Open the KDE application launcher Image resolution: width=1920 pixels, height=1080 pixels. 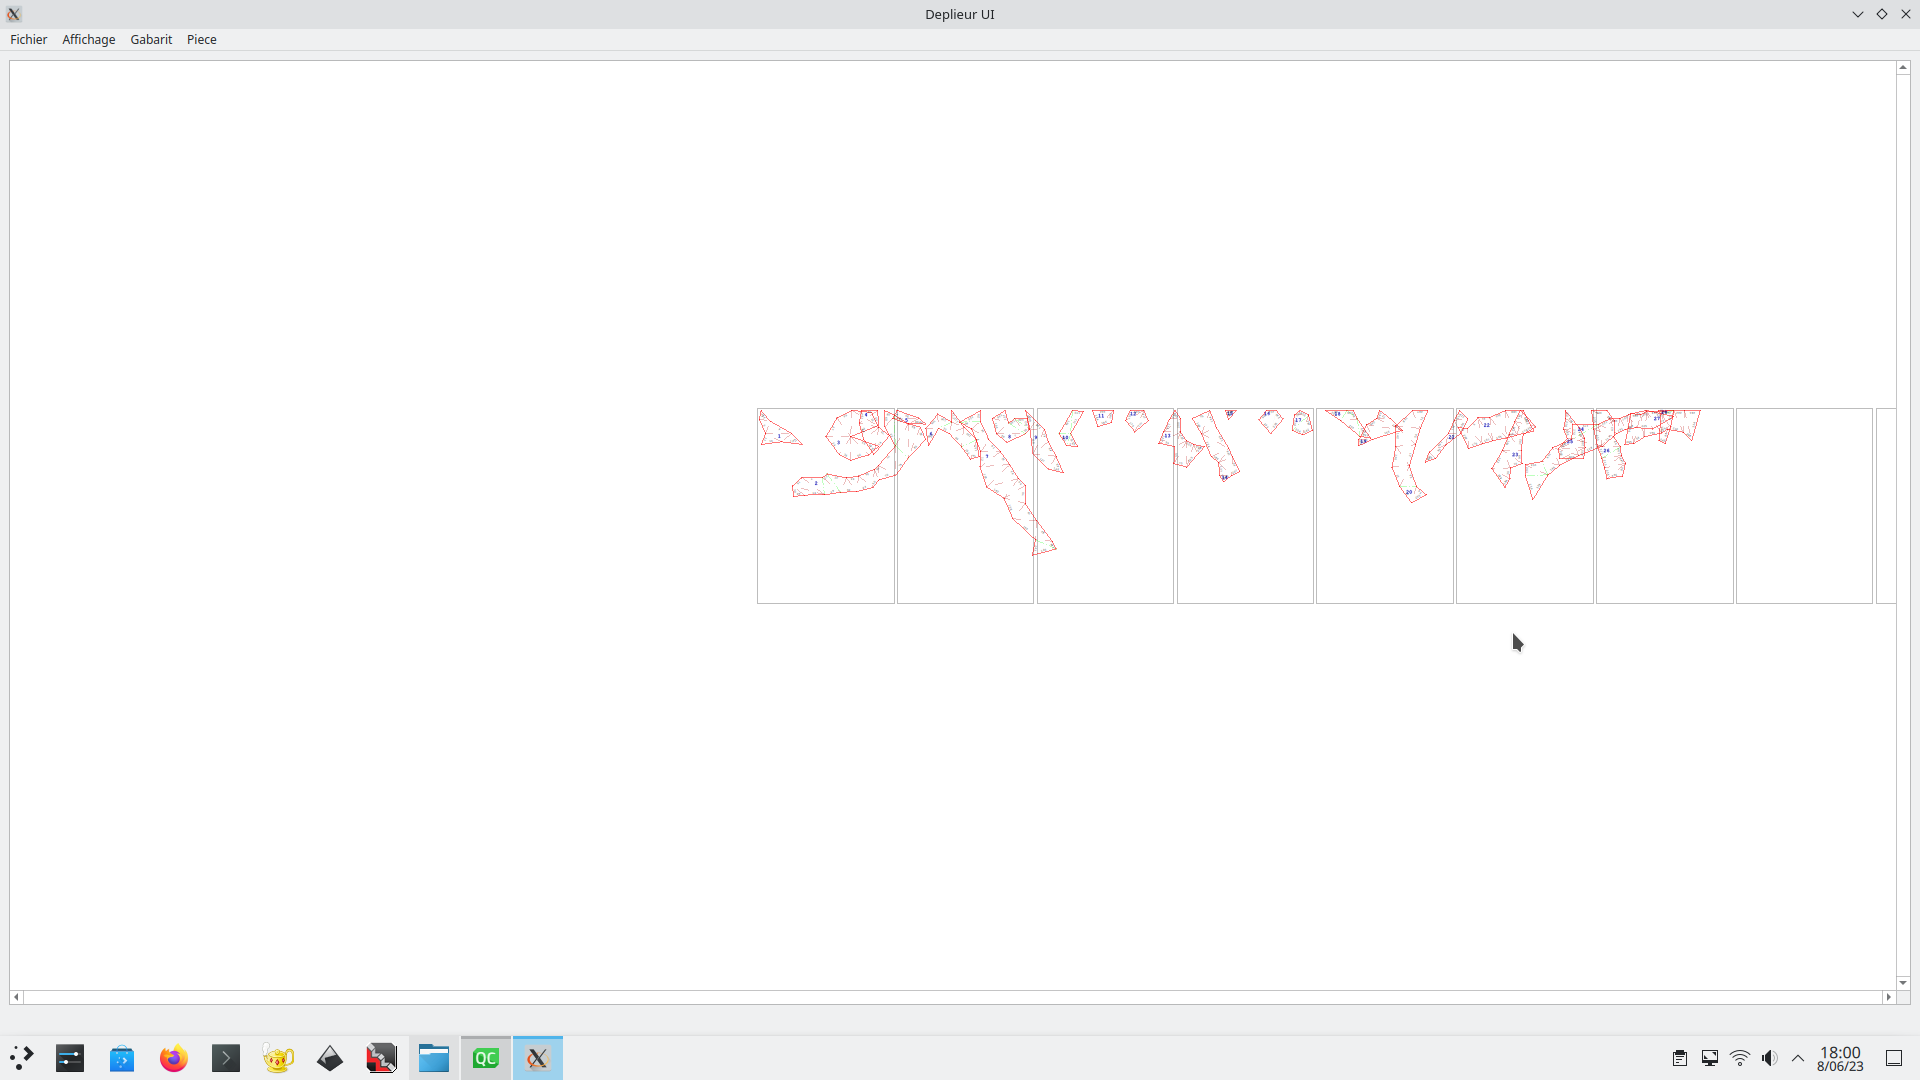pyautogui.click(x=21, y=1058)
